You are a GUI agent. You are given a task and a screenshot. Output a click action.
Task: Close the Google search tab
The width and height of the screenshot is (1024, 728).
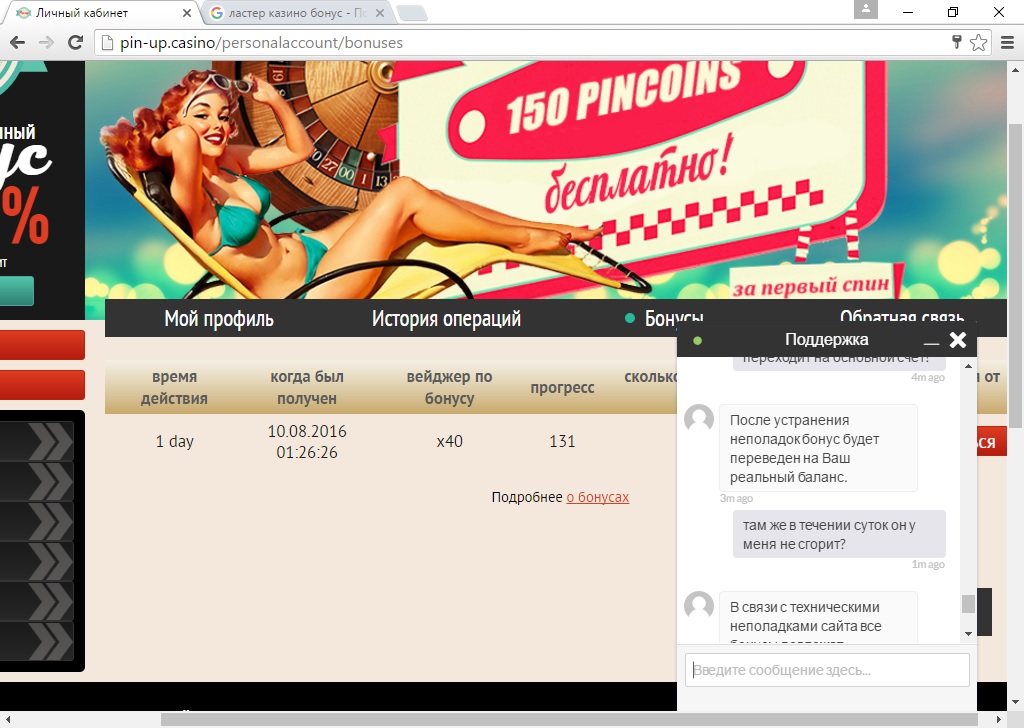coord(380,12)
